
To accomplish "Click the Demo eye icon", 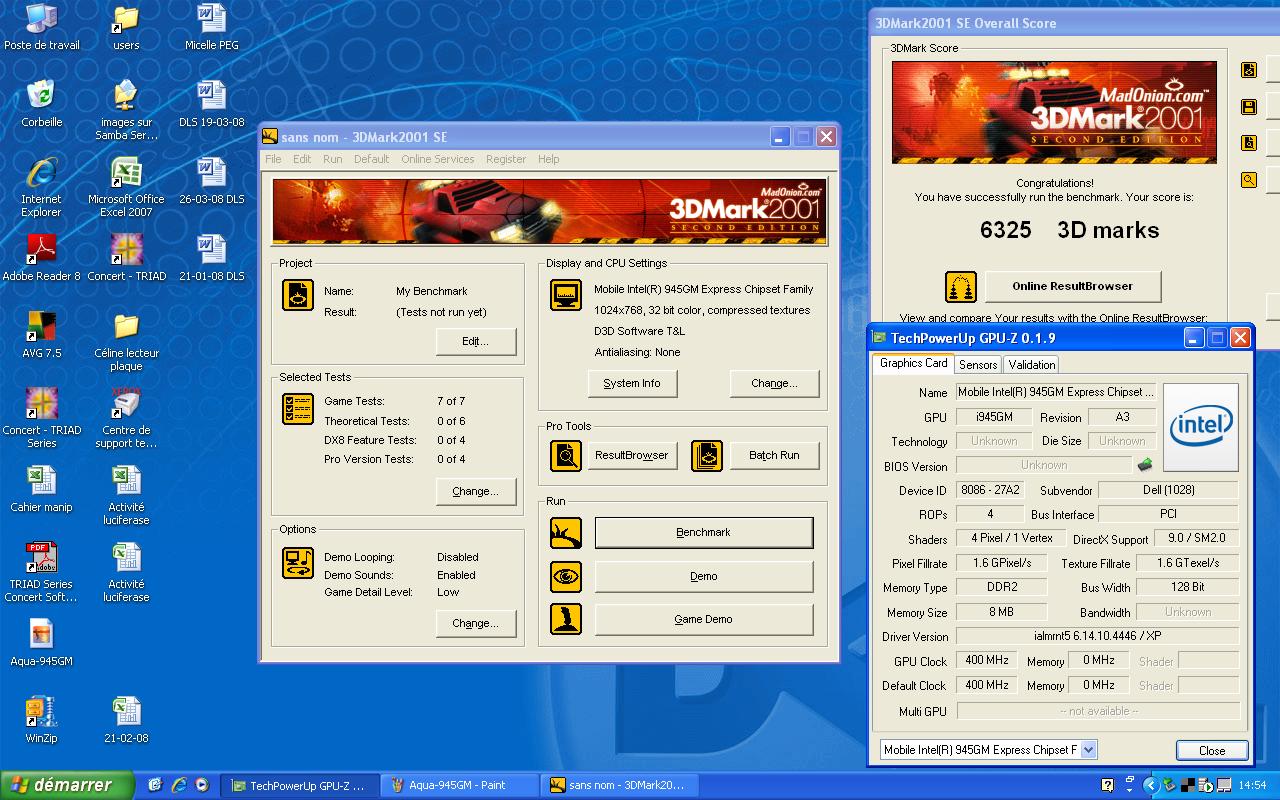I will coord(566,577).
